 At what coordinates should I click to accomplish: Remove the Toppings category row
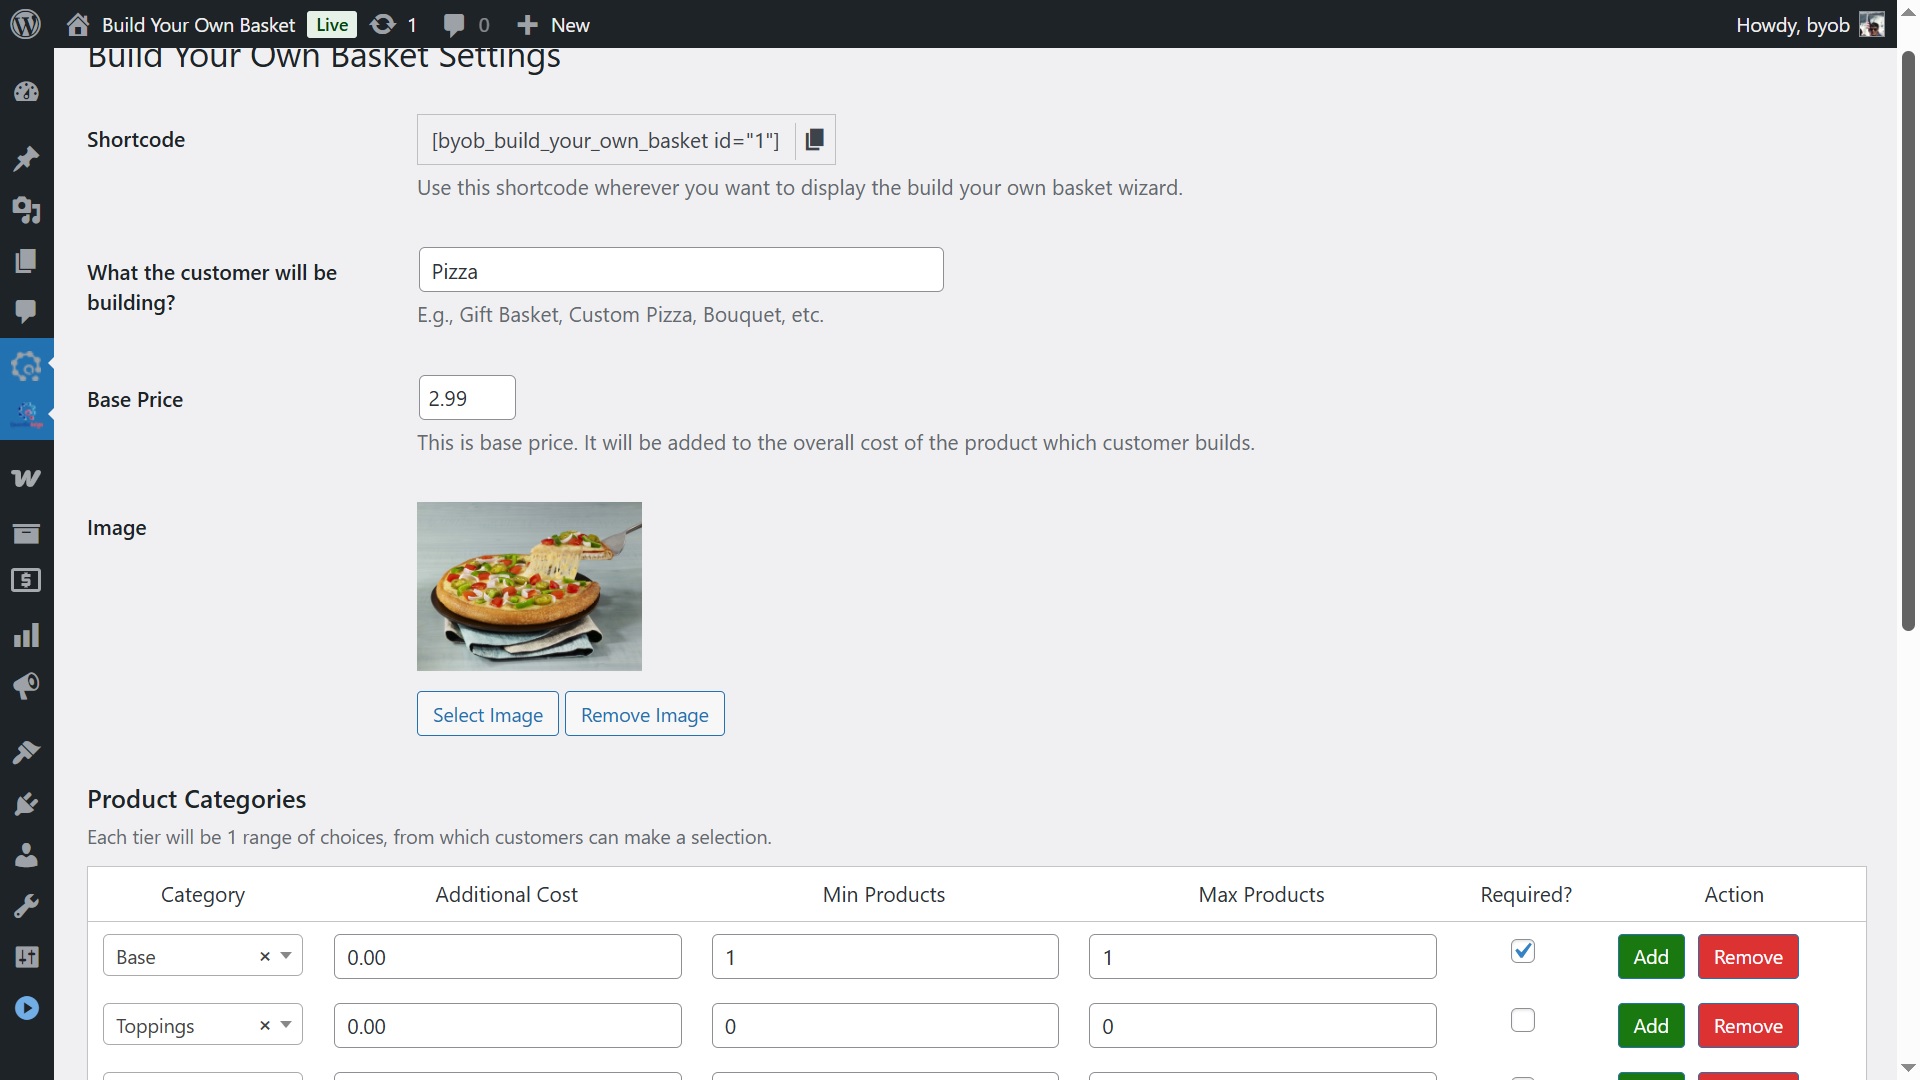tap(1747, 1026)
